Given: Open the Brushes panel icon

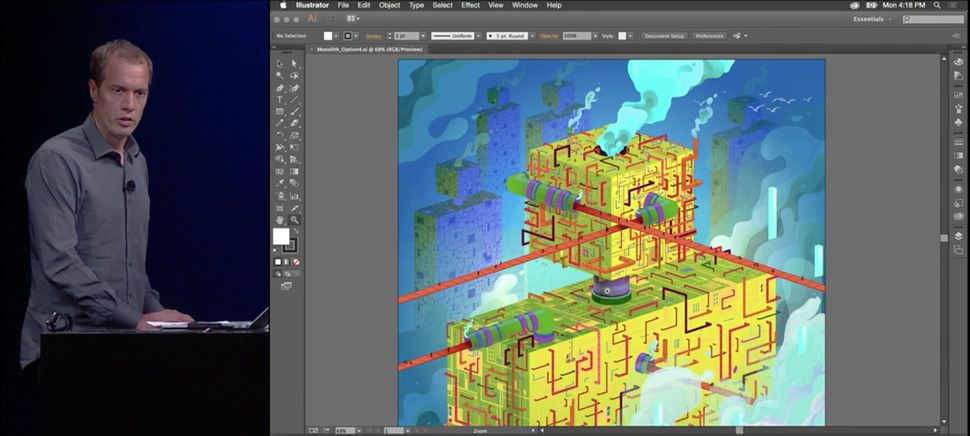Looking at the screenshot, I should click(x=958, y=107).
